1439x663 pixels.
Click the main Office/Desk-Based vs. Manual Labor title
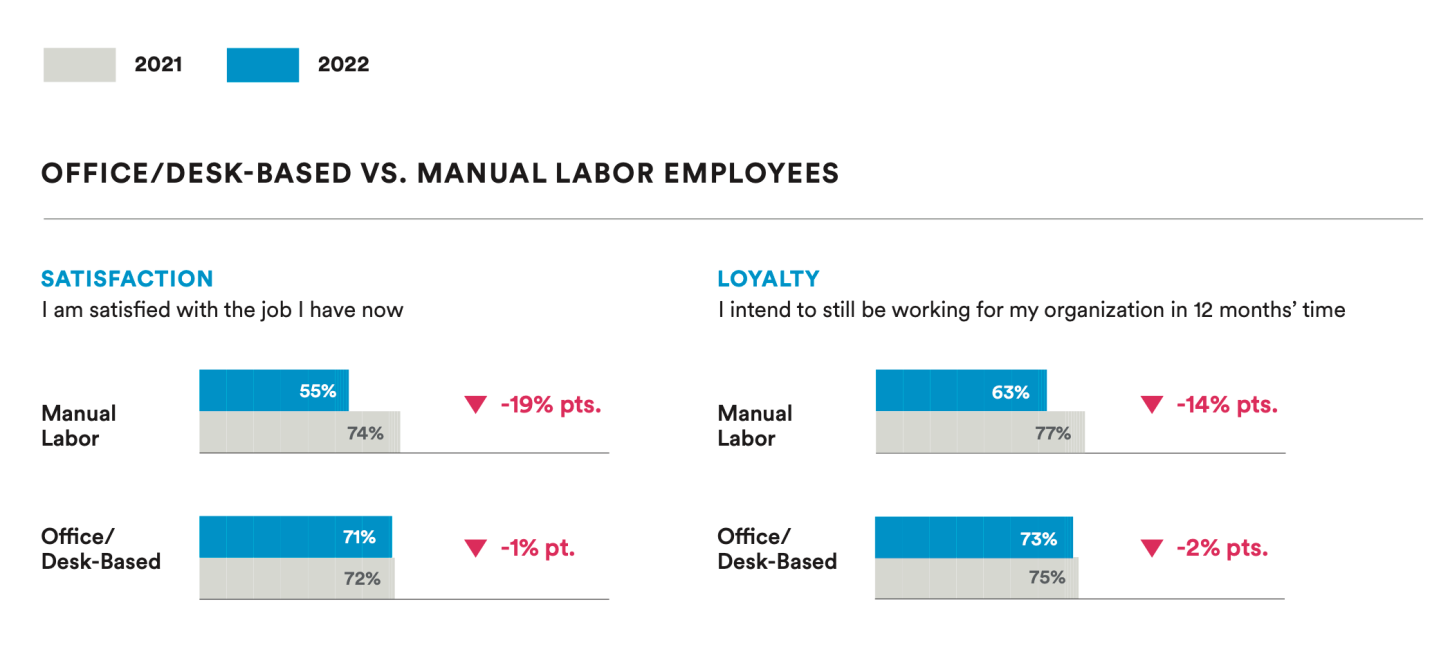pyautogui.click(x=440, y=174)
